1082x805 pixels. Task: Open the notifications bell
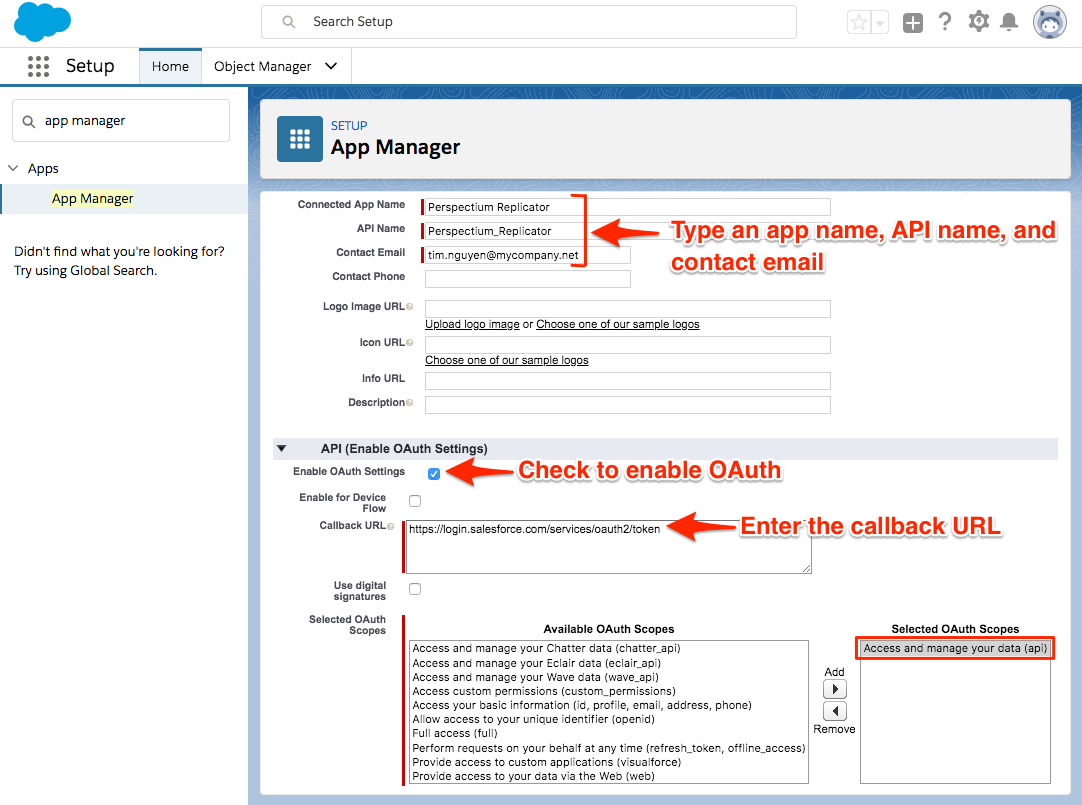(1009, 22)
